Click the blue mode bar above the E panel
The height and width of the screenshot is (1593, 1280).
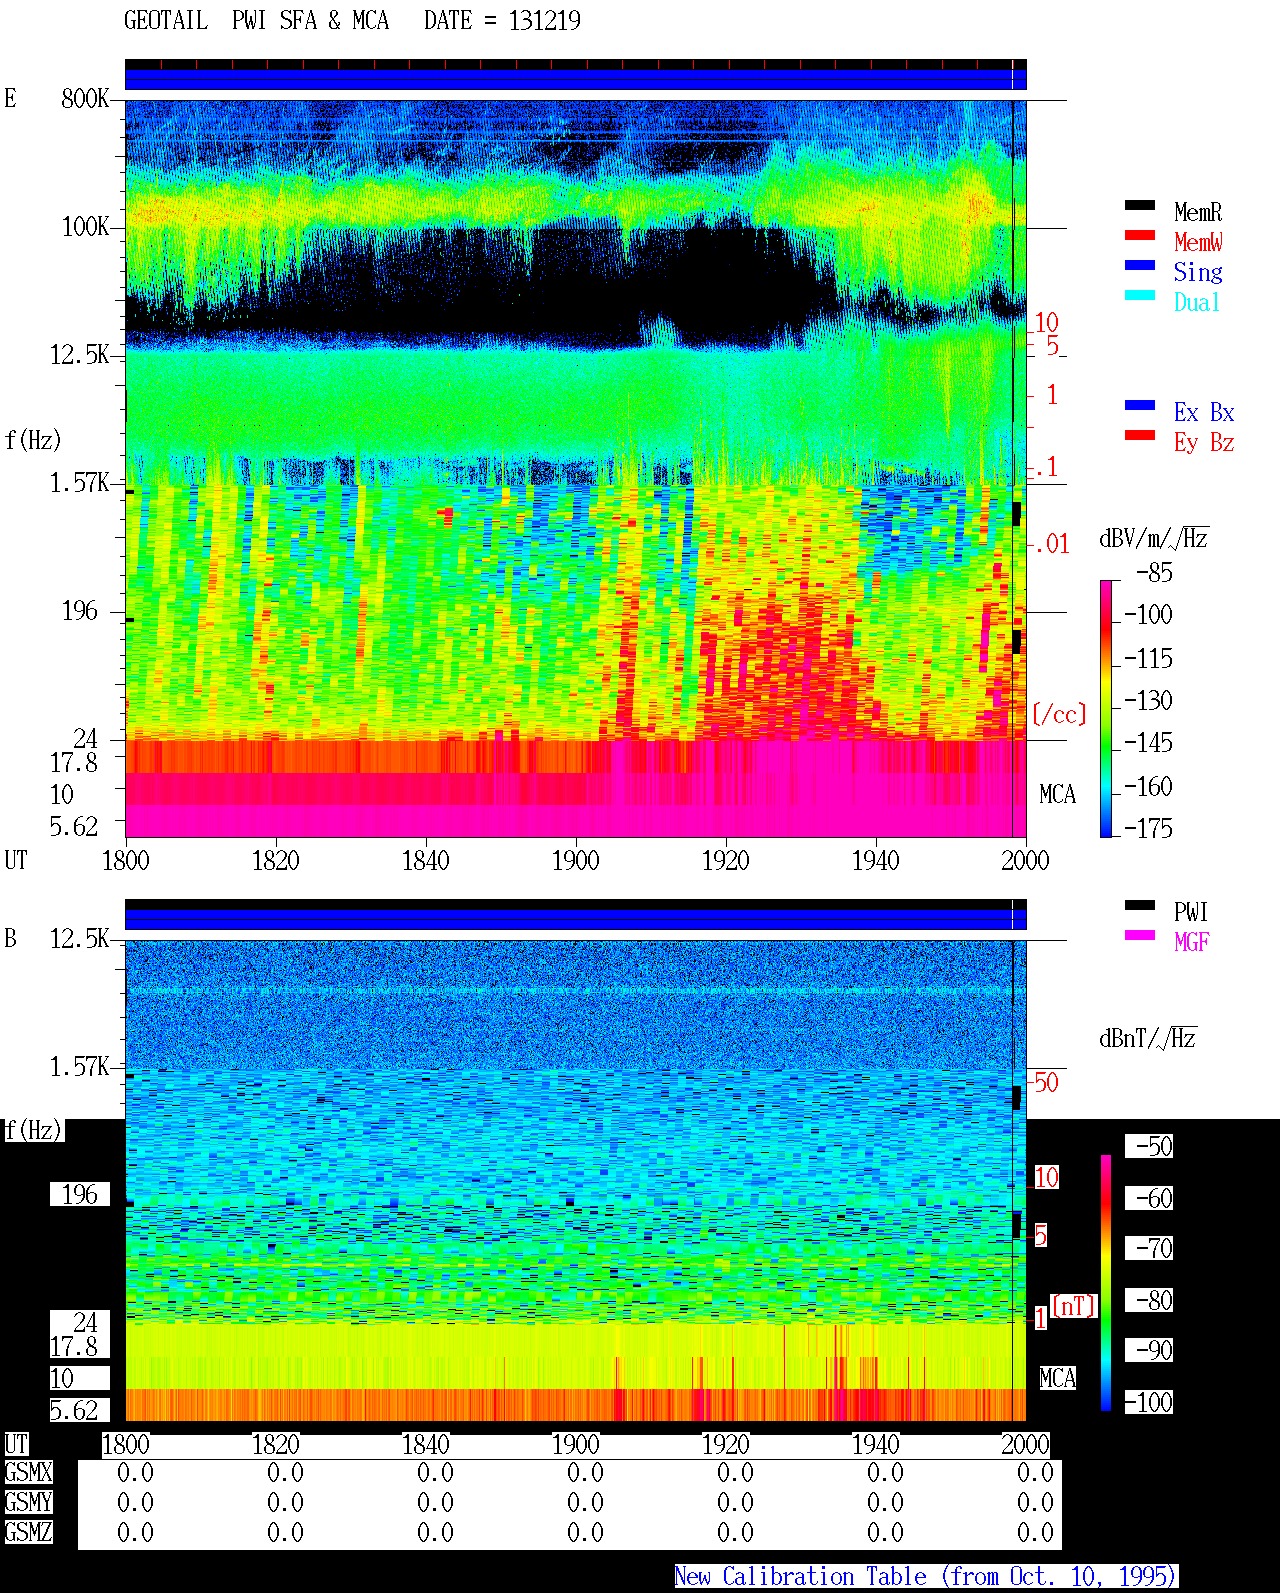tap(575, 79)
